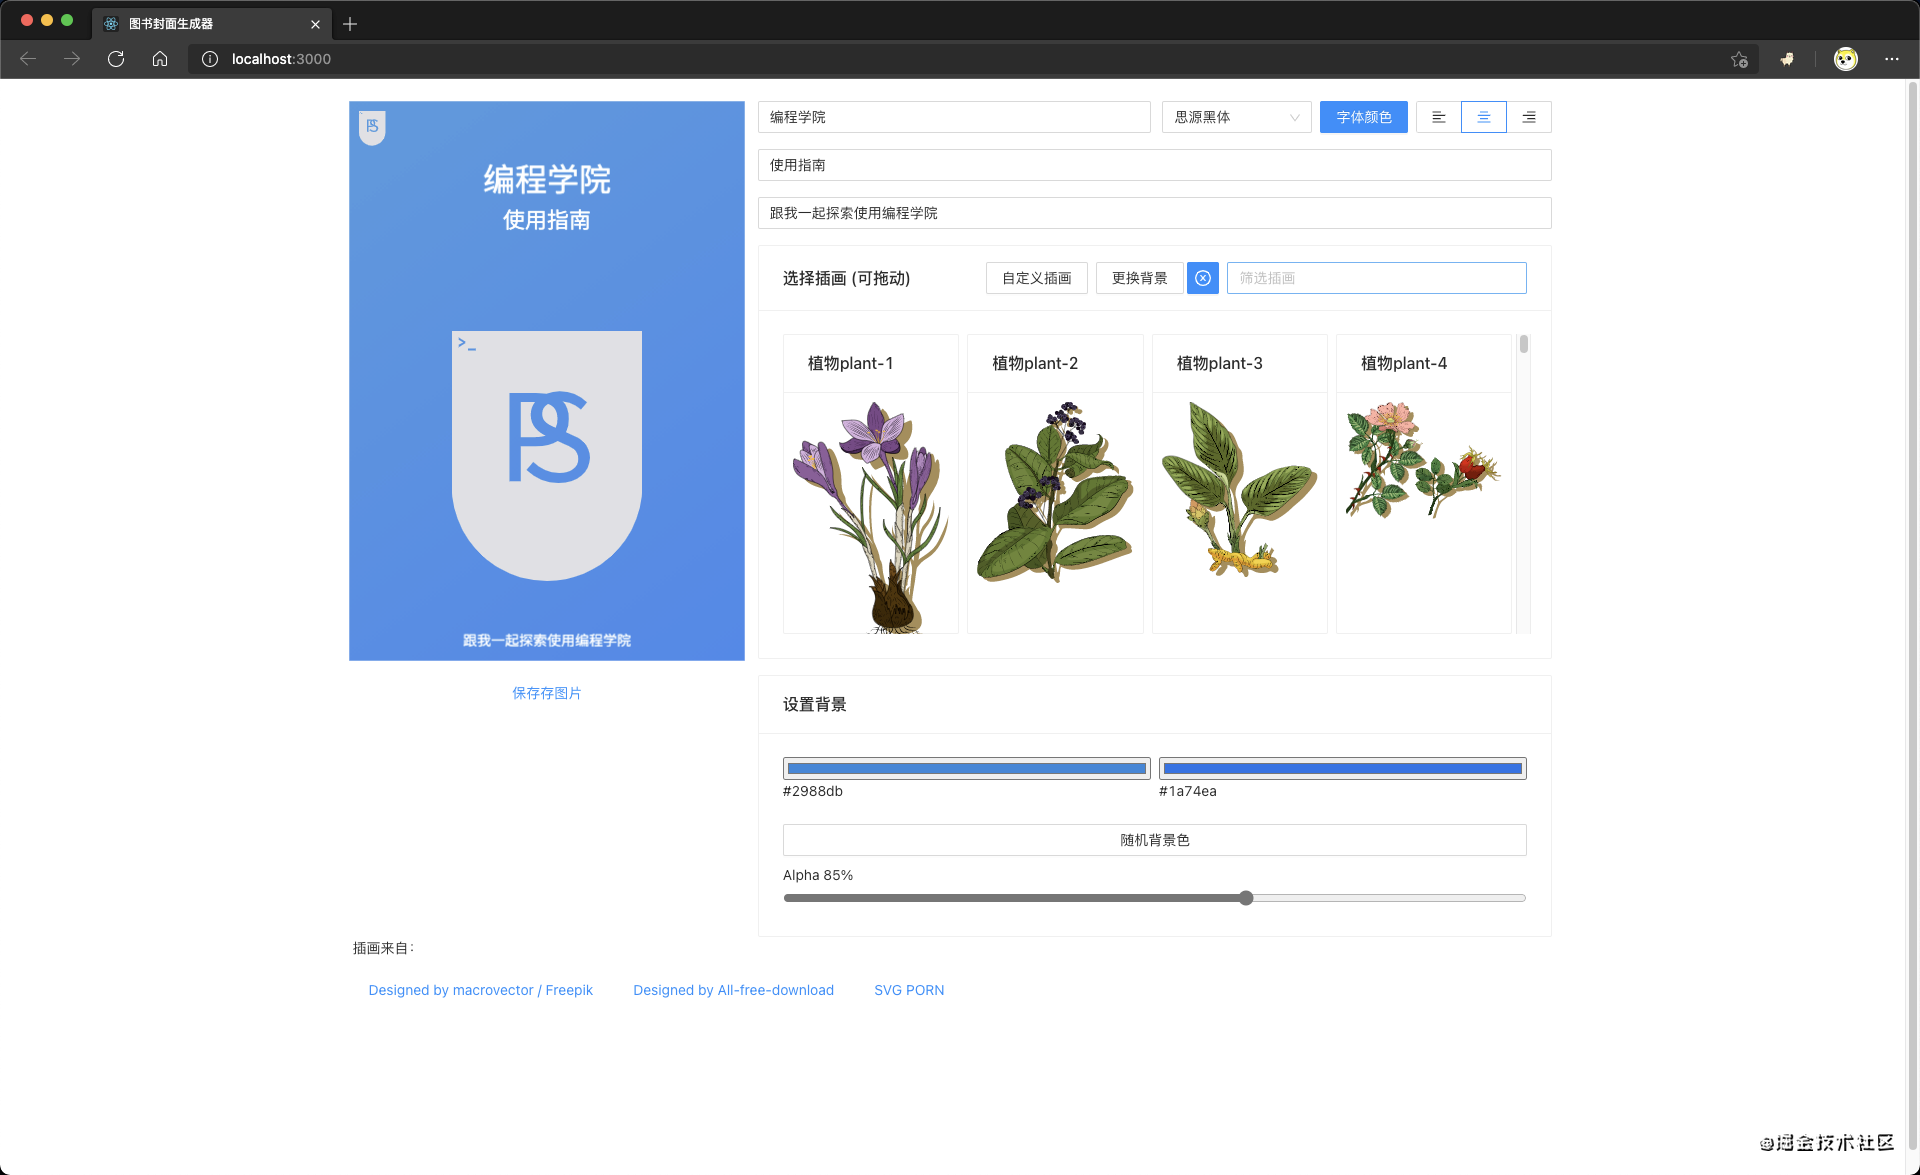Align cover text to the right
1920x1175 pixels.
[x=1529, y=117]
